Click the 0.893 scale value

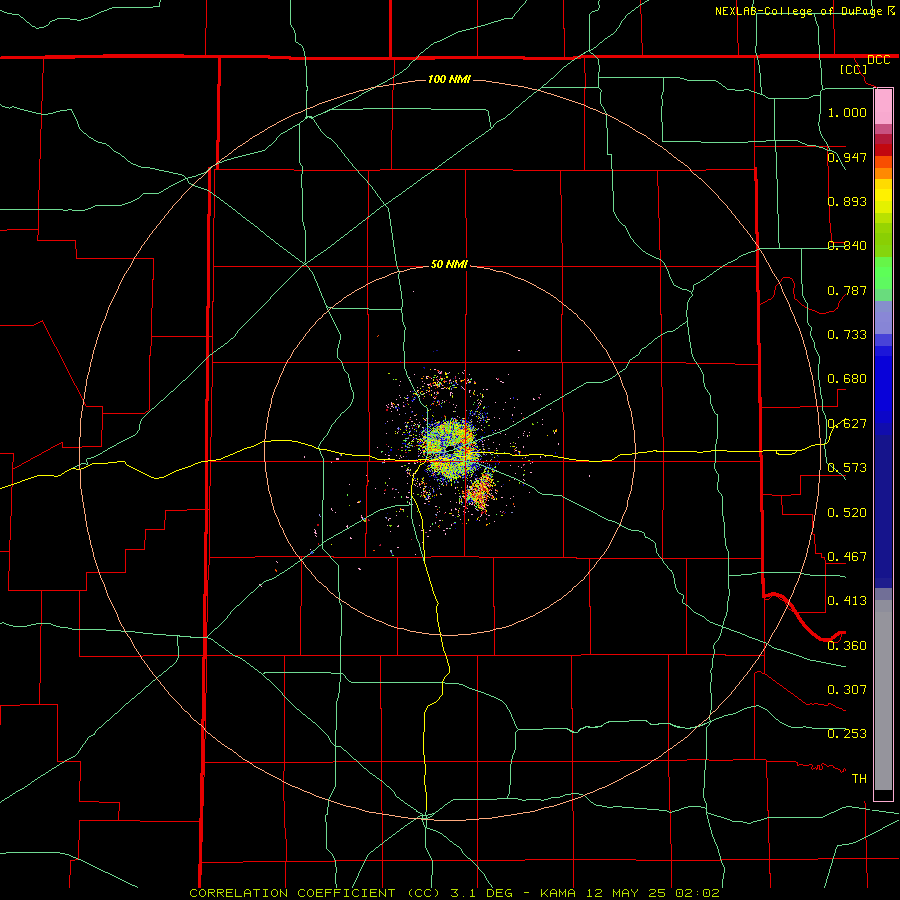click(847, 201)
